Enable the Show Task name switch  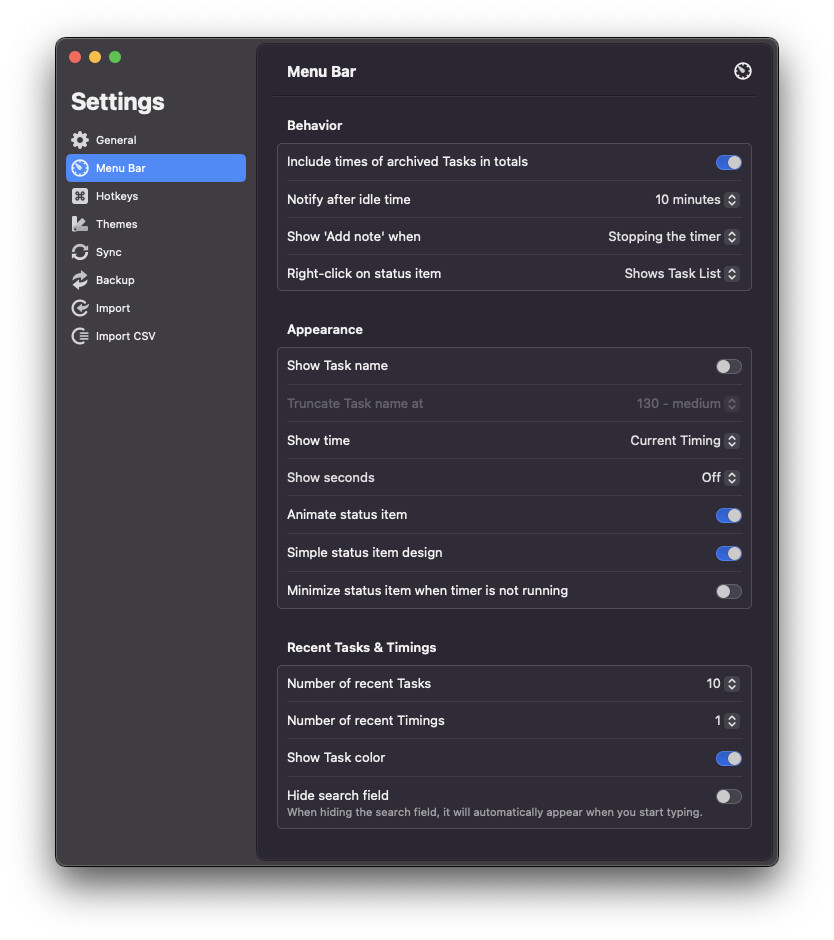pyautogui.click(x=728, y=366)
